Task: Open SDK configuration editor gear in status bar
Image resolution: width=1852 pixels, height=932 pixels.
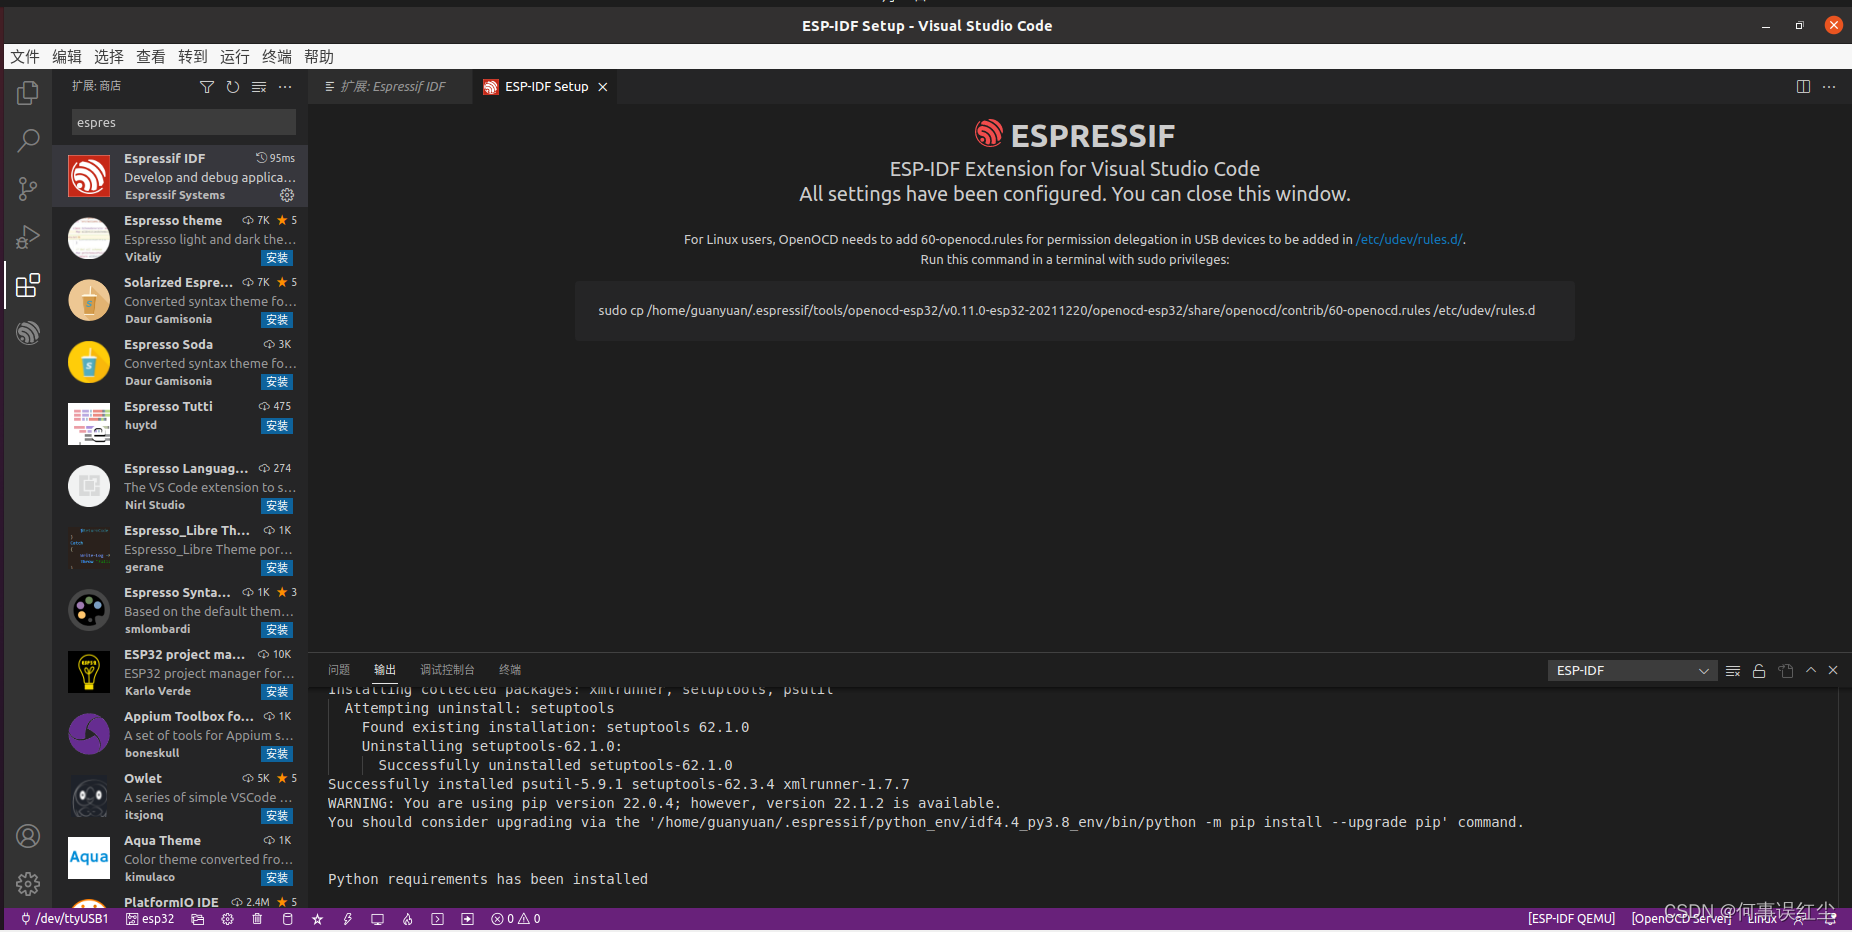Action: [x=228, y=919]
